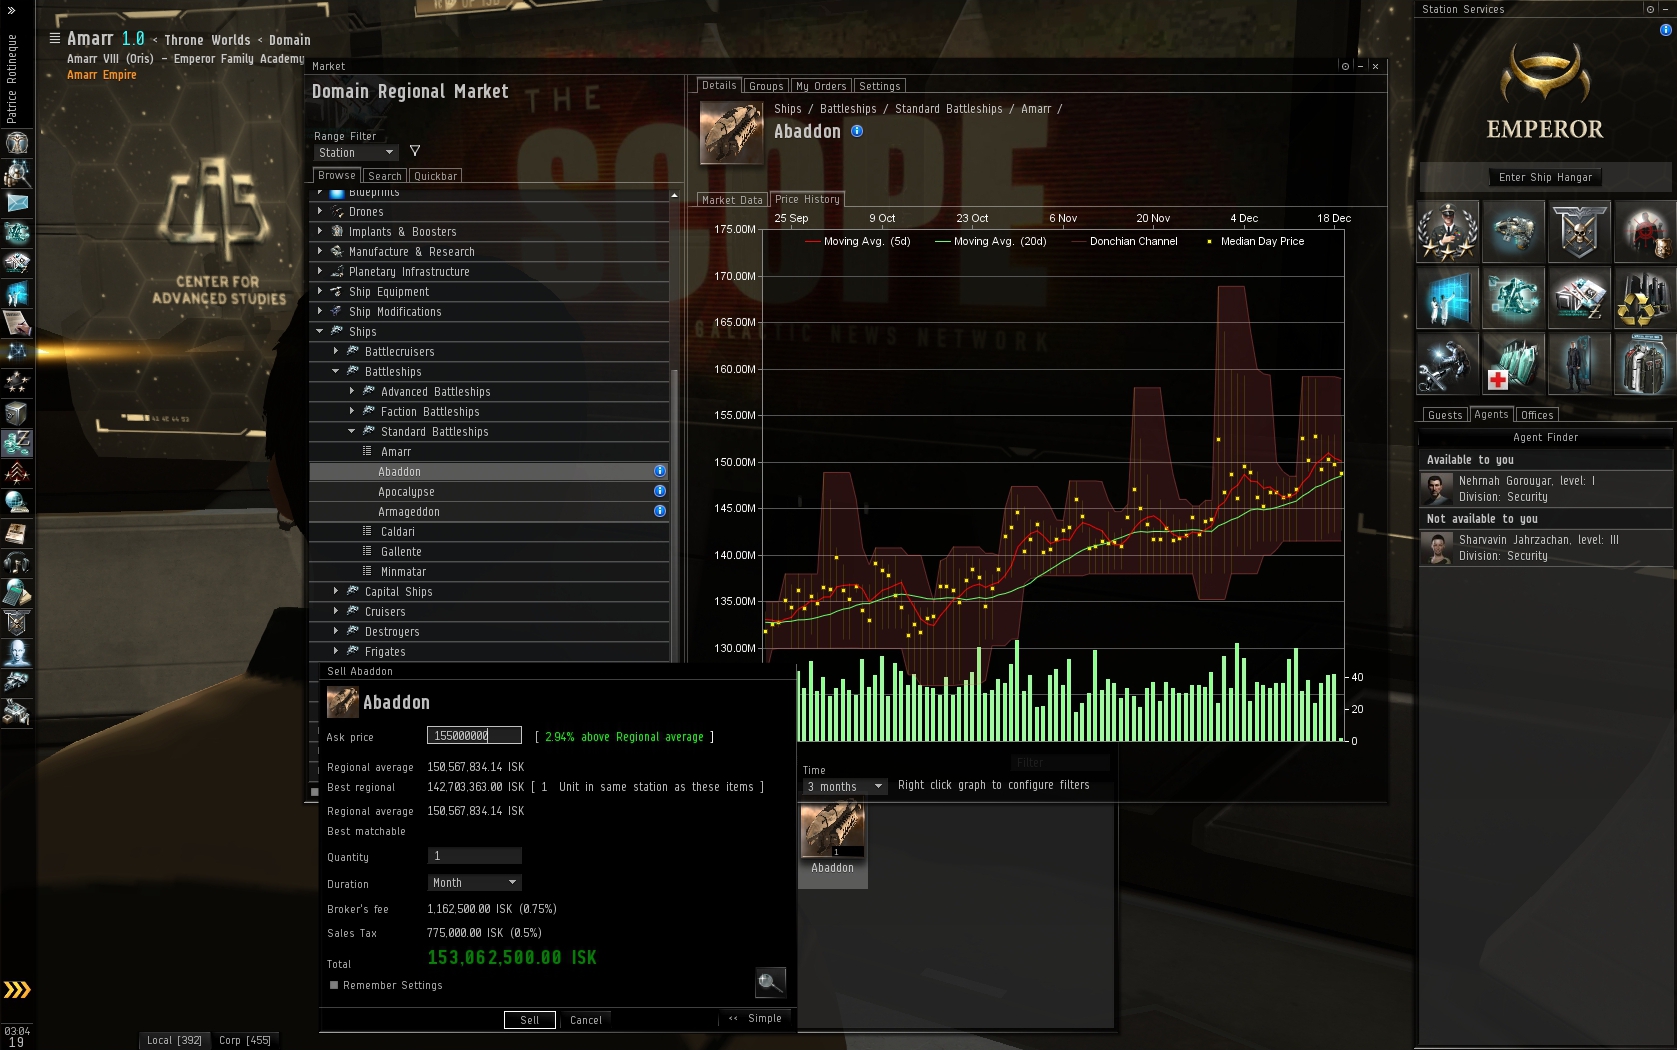
Task: Open the Science lab station service
Action: tap(1447, 297)
